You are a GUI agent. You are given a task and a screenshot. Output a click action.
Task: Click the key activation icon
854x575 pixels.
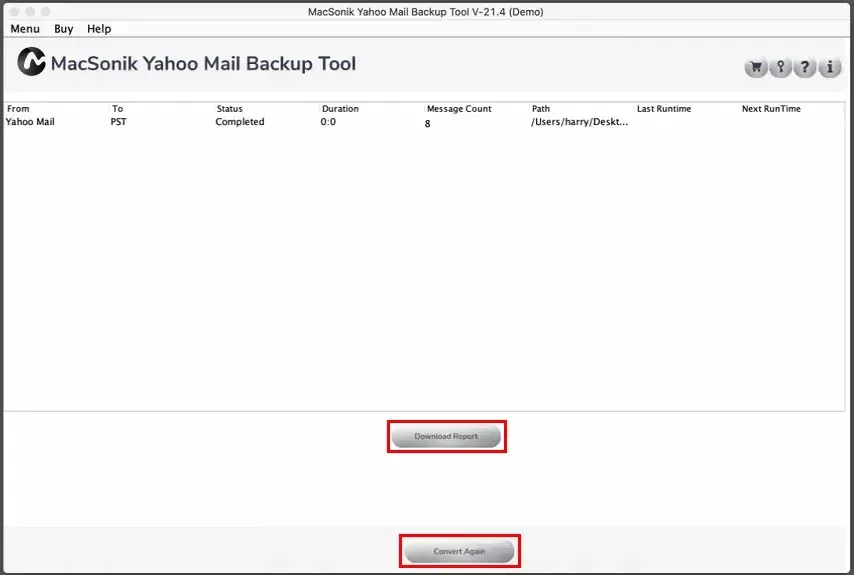(780, 68)
